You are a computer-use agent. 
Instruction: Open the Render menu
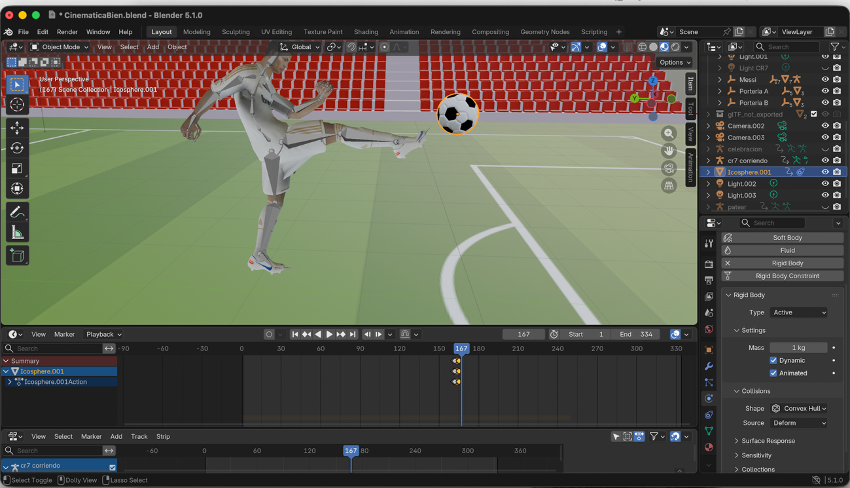(67, 32)
